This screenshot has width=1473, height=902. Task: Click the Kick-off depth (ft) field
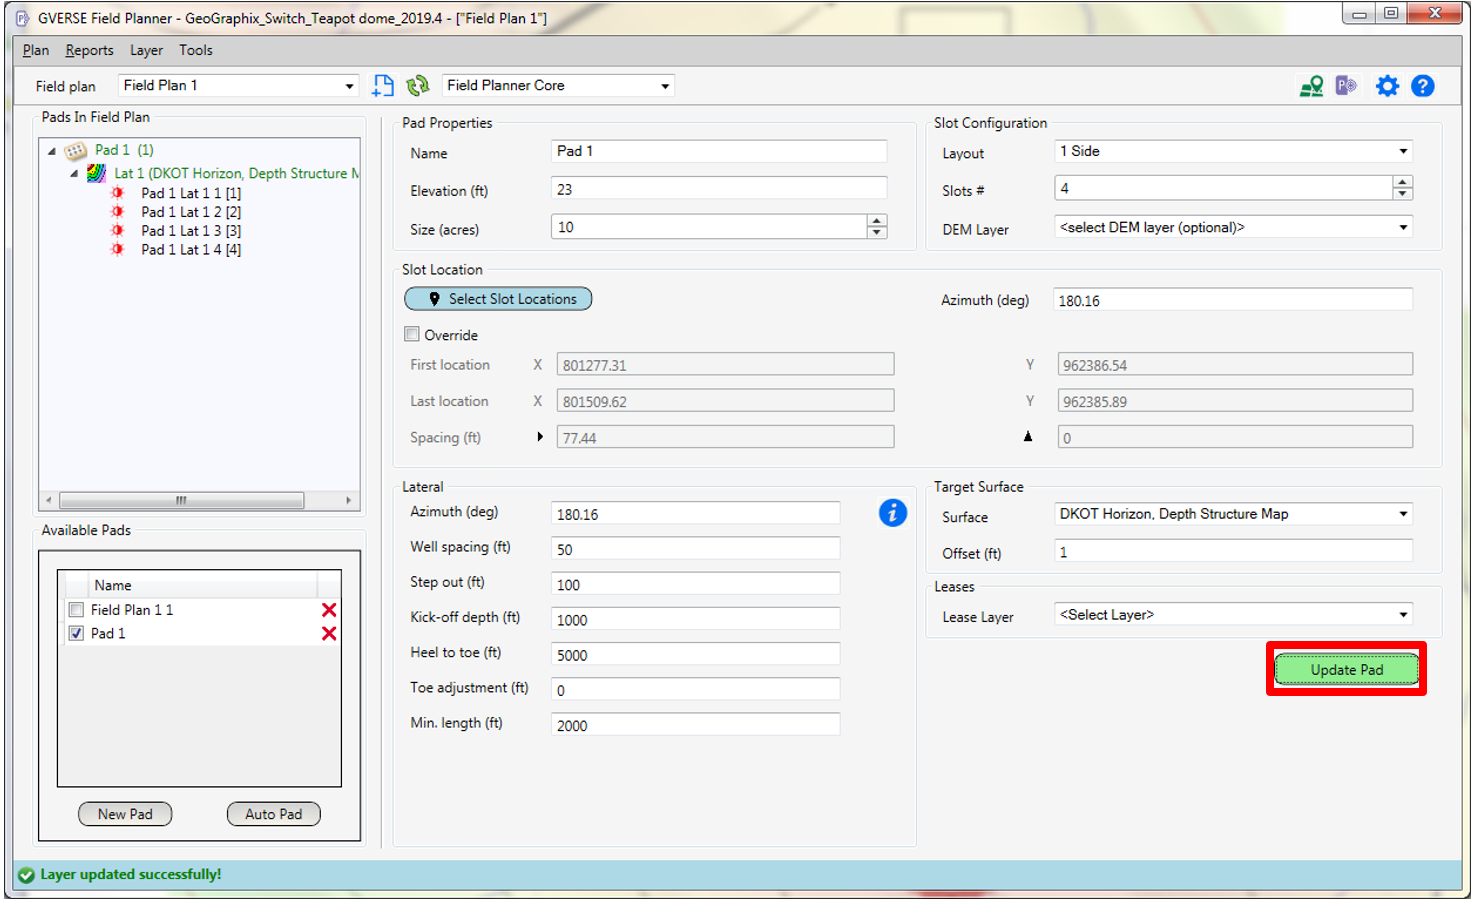click(x=695, y=619)
